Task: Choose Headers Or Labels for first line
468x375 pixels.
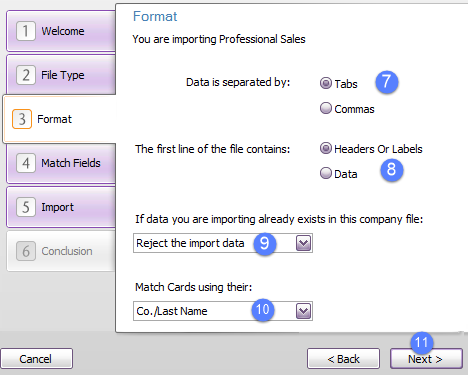Action: (326, 148)
